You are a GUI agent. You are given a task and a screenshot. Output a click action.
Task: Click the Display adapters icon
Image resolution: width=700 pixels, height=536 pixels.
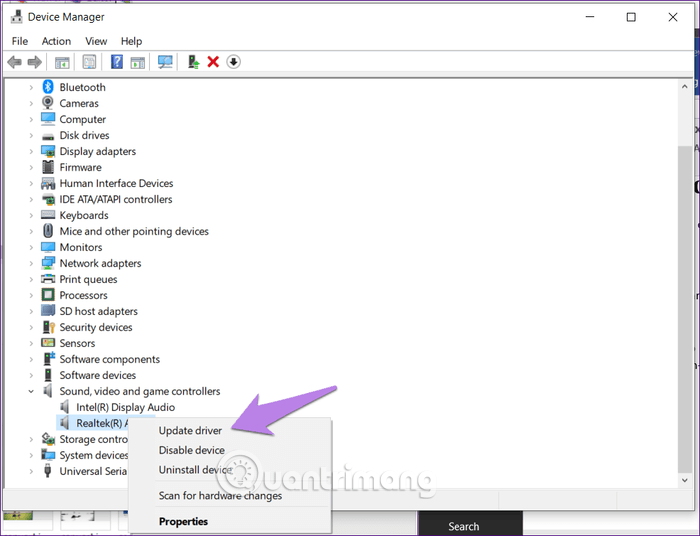coord(48,151)
